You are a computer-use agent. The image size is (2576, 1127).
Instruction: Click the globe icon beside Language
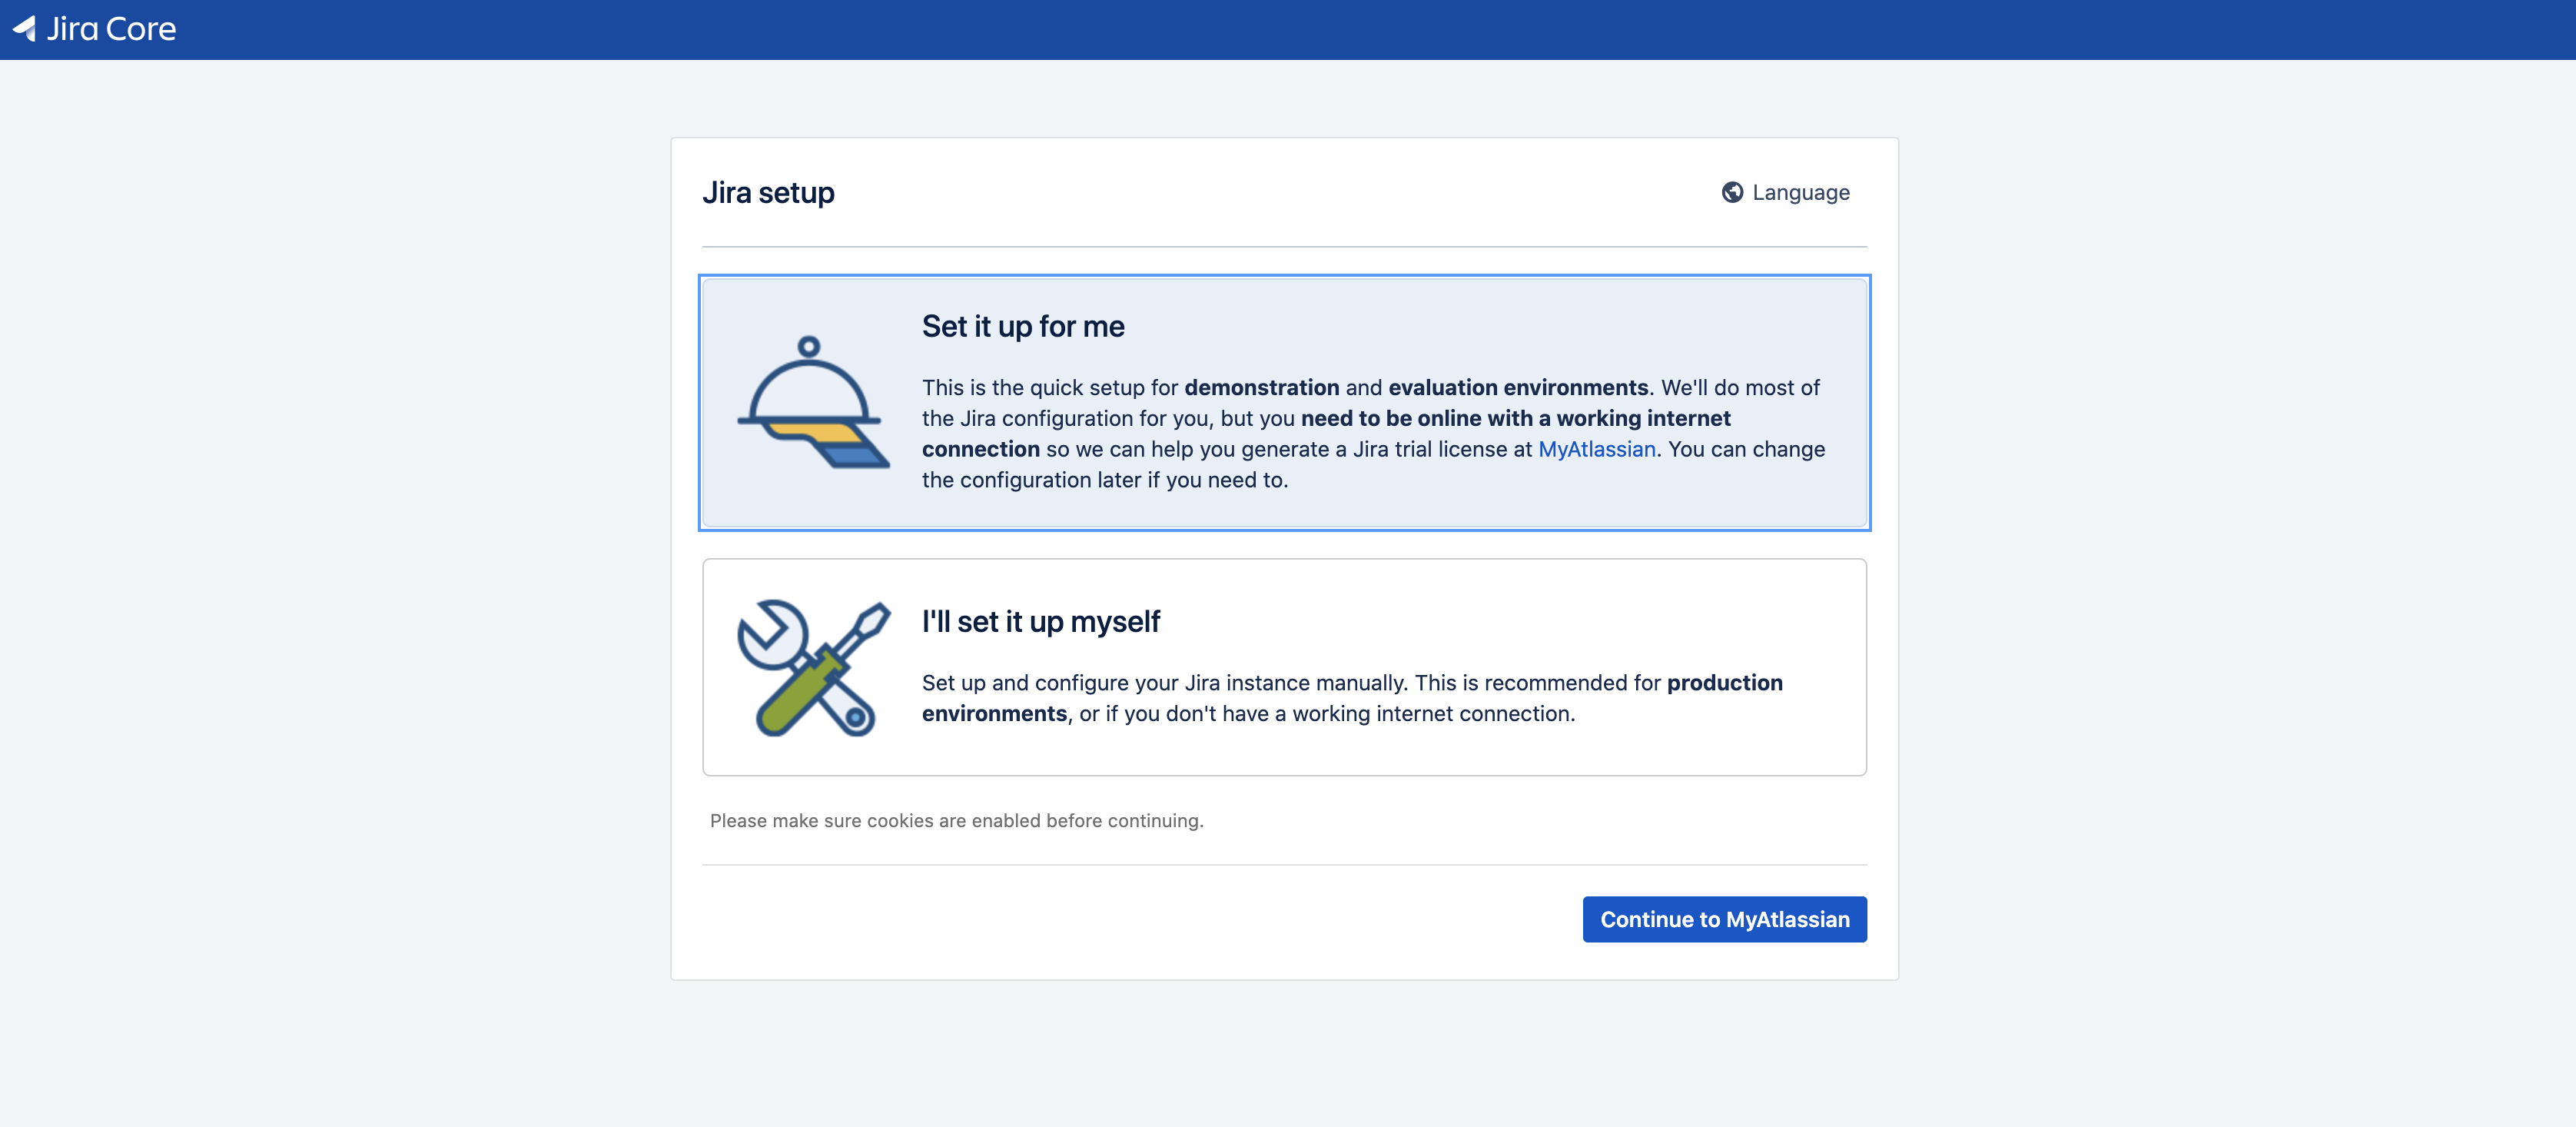[x=1732, y=192]
